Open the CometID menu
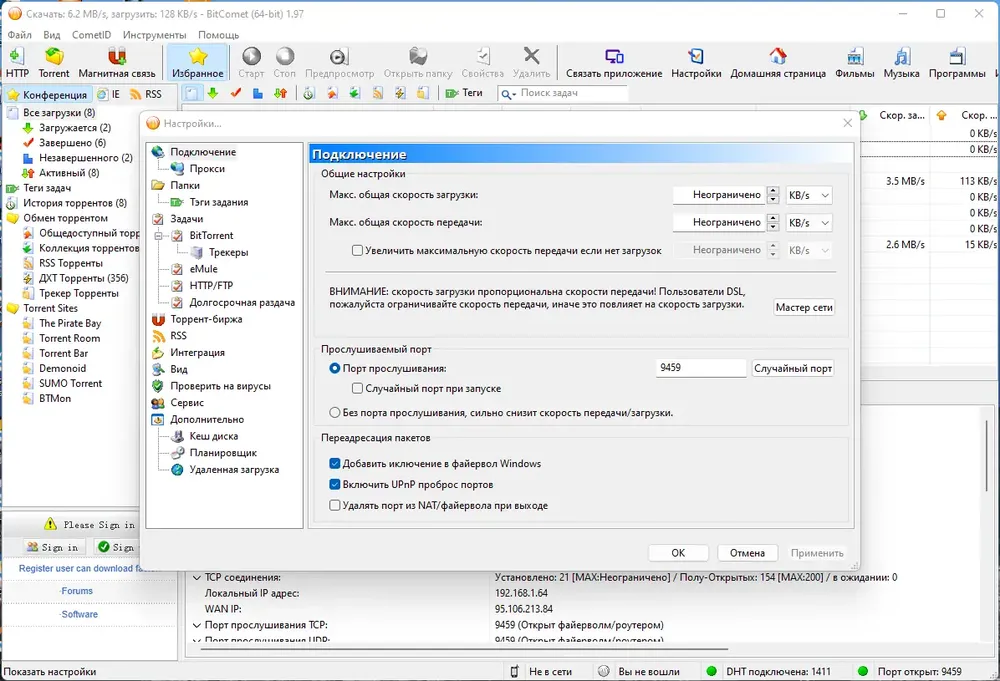This screenshot has width=1000, height=681. point(91,35)
